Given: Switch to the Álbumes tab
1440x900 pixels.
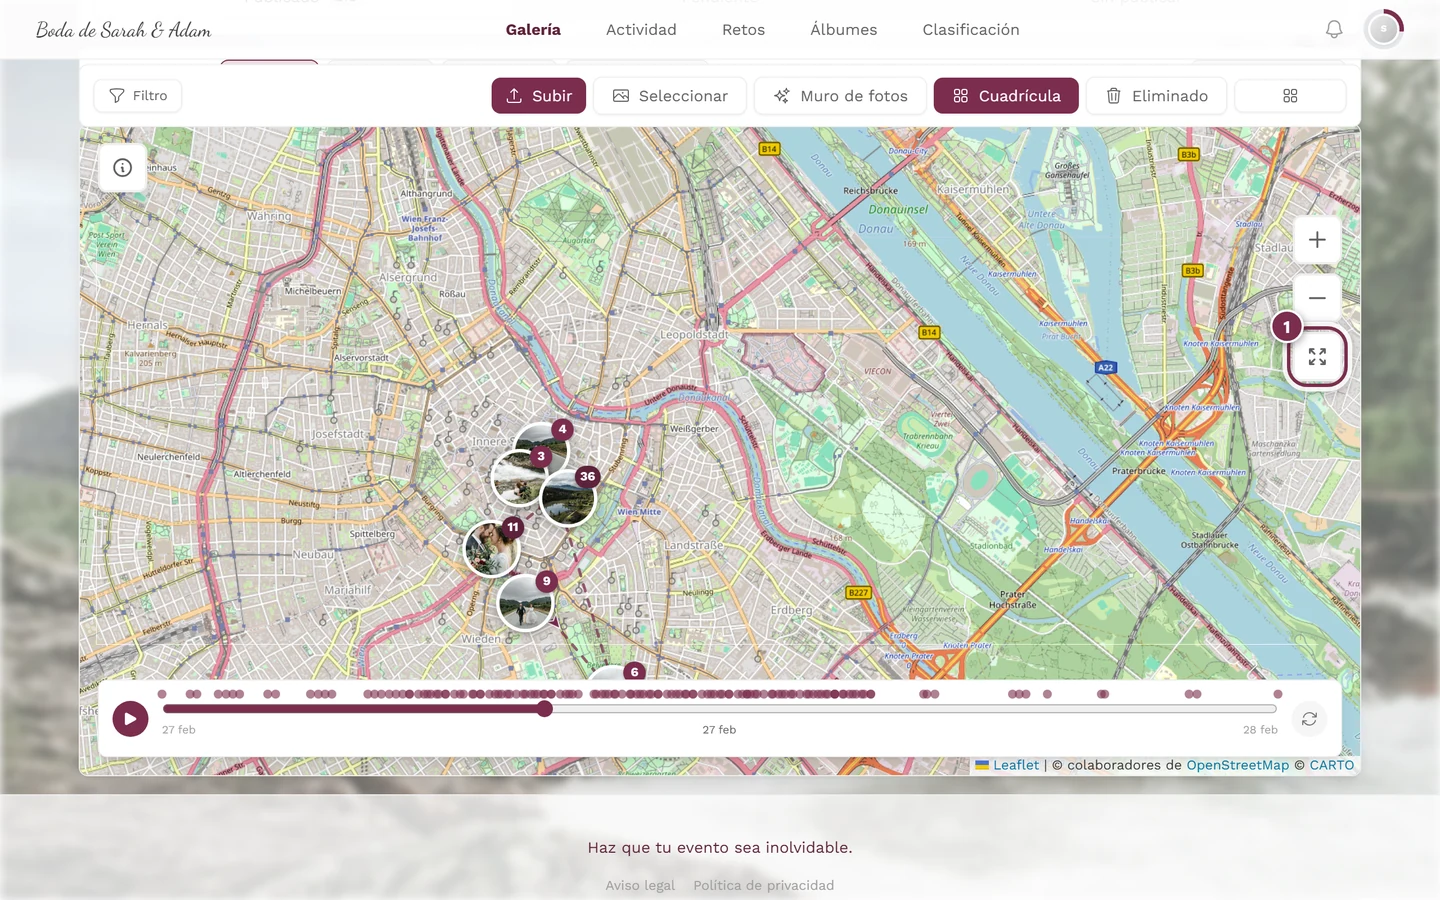Looking at the screenshot, I should [x=844, y=30].
